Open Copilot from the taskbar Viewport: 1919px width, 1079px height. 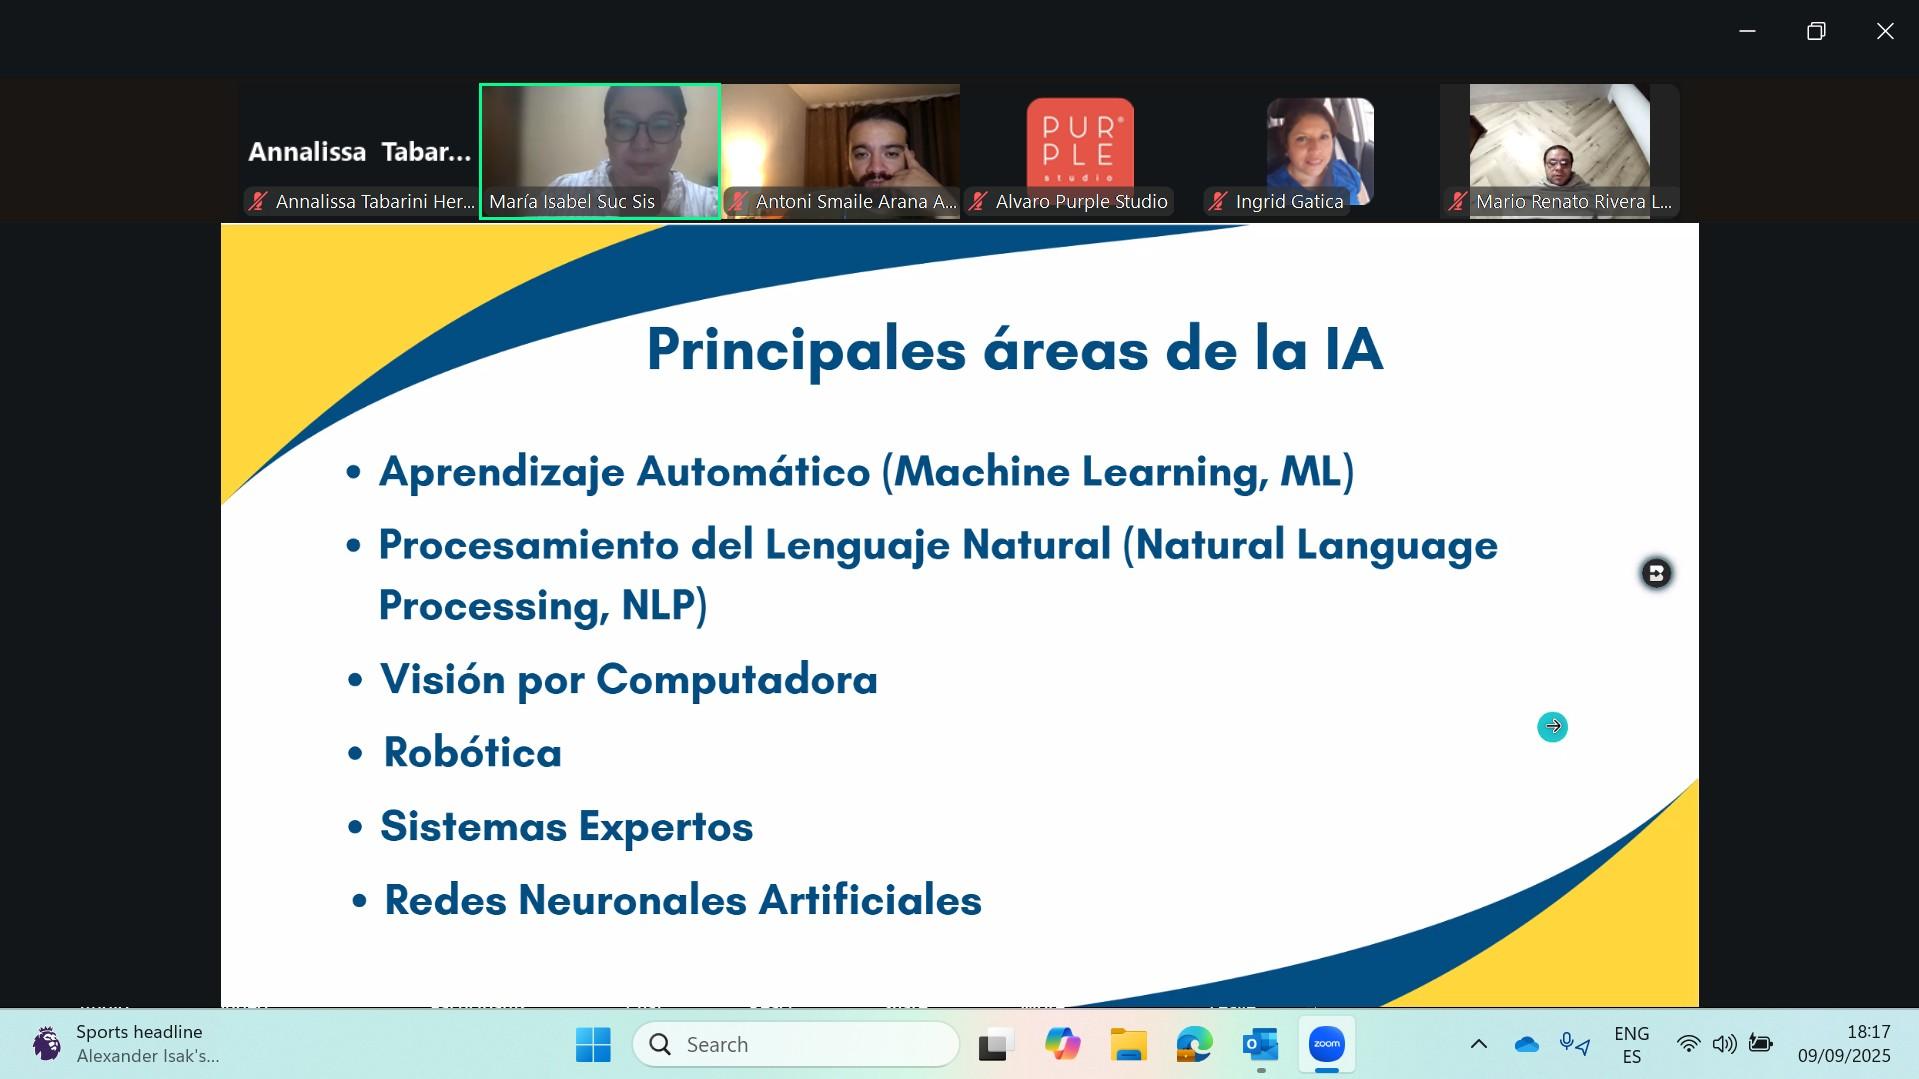point(1062,1045)
